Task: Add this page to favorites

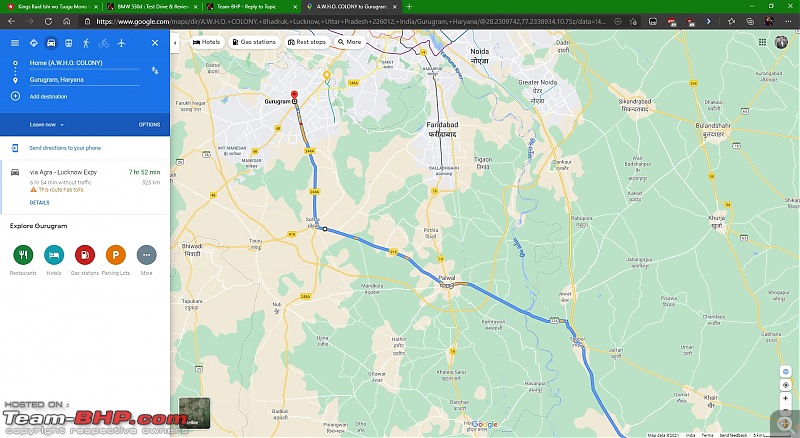Action: [633, 21]
